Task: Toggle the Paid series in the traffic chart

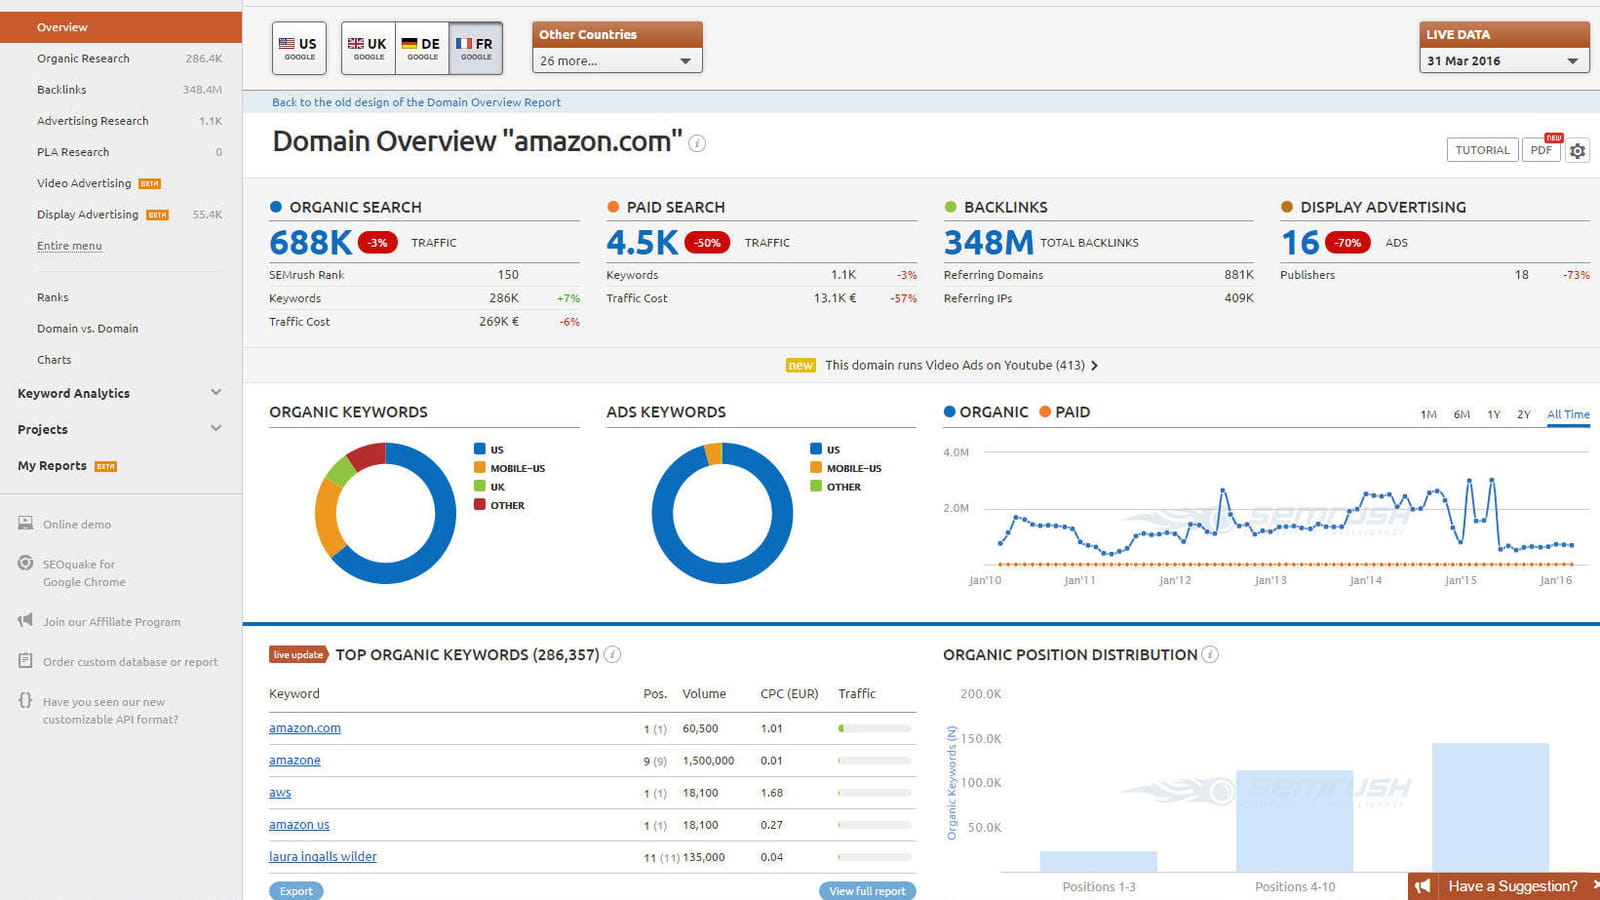Action: [1065, 412]
